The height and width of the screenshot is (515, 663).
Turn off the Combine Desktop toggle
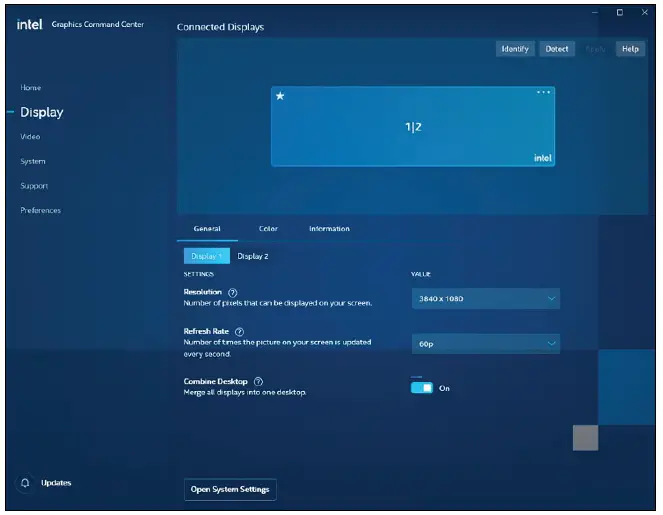click(x=422, y=388)
